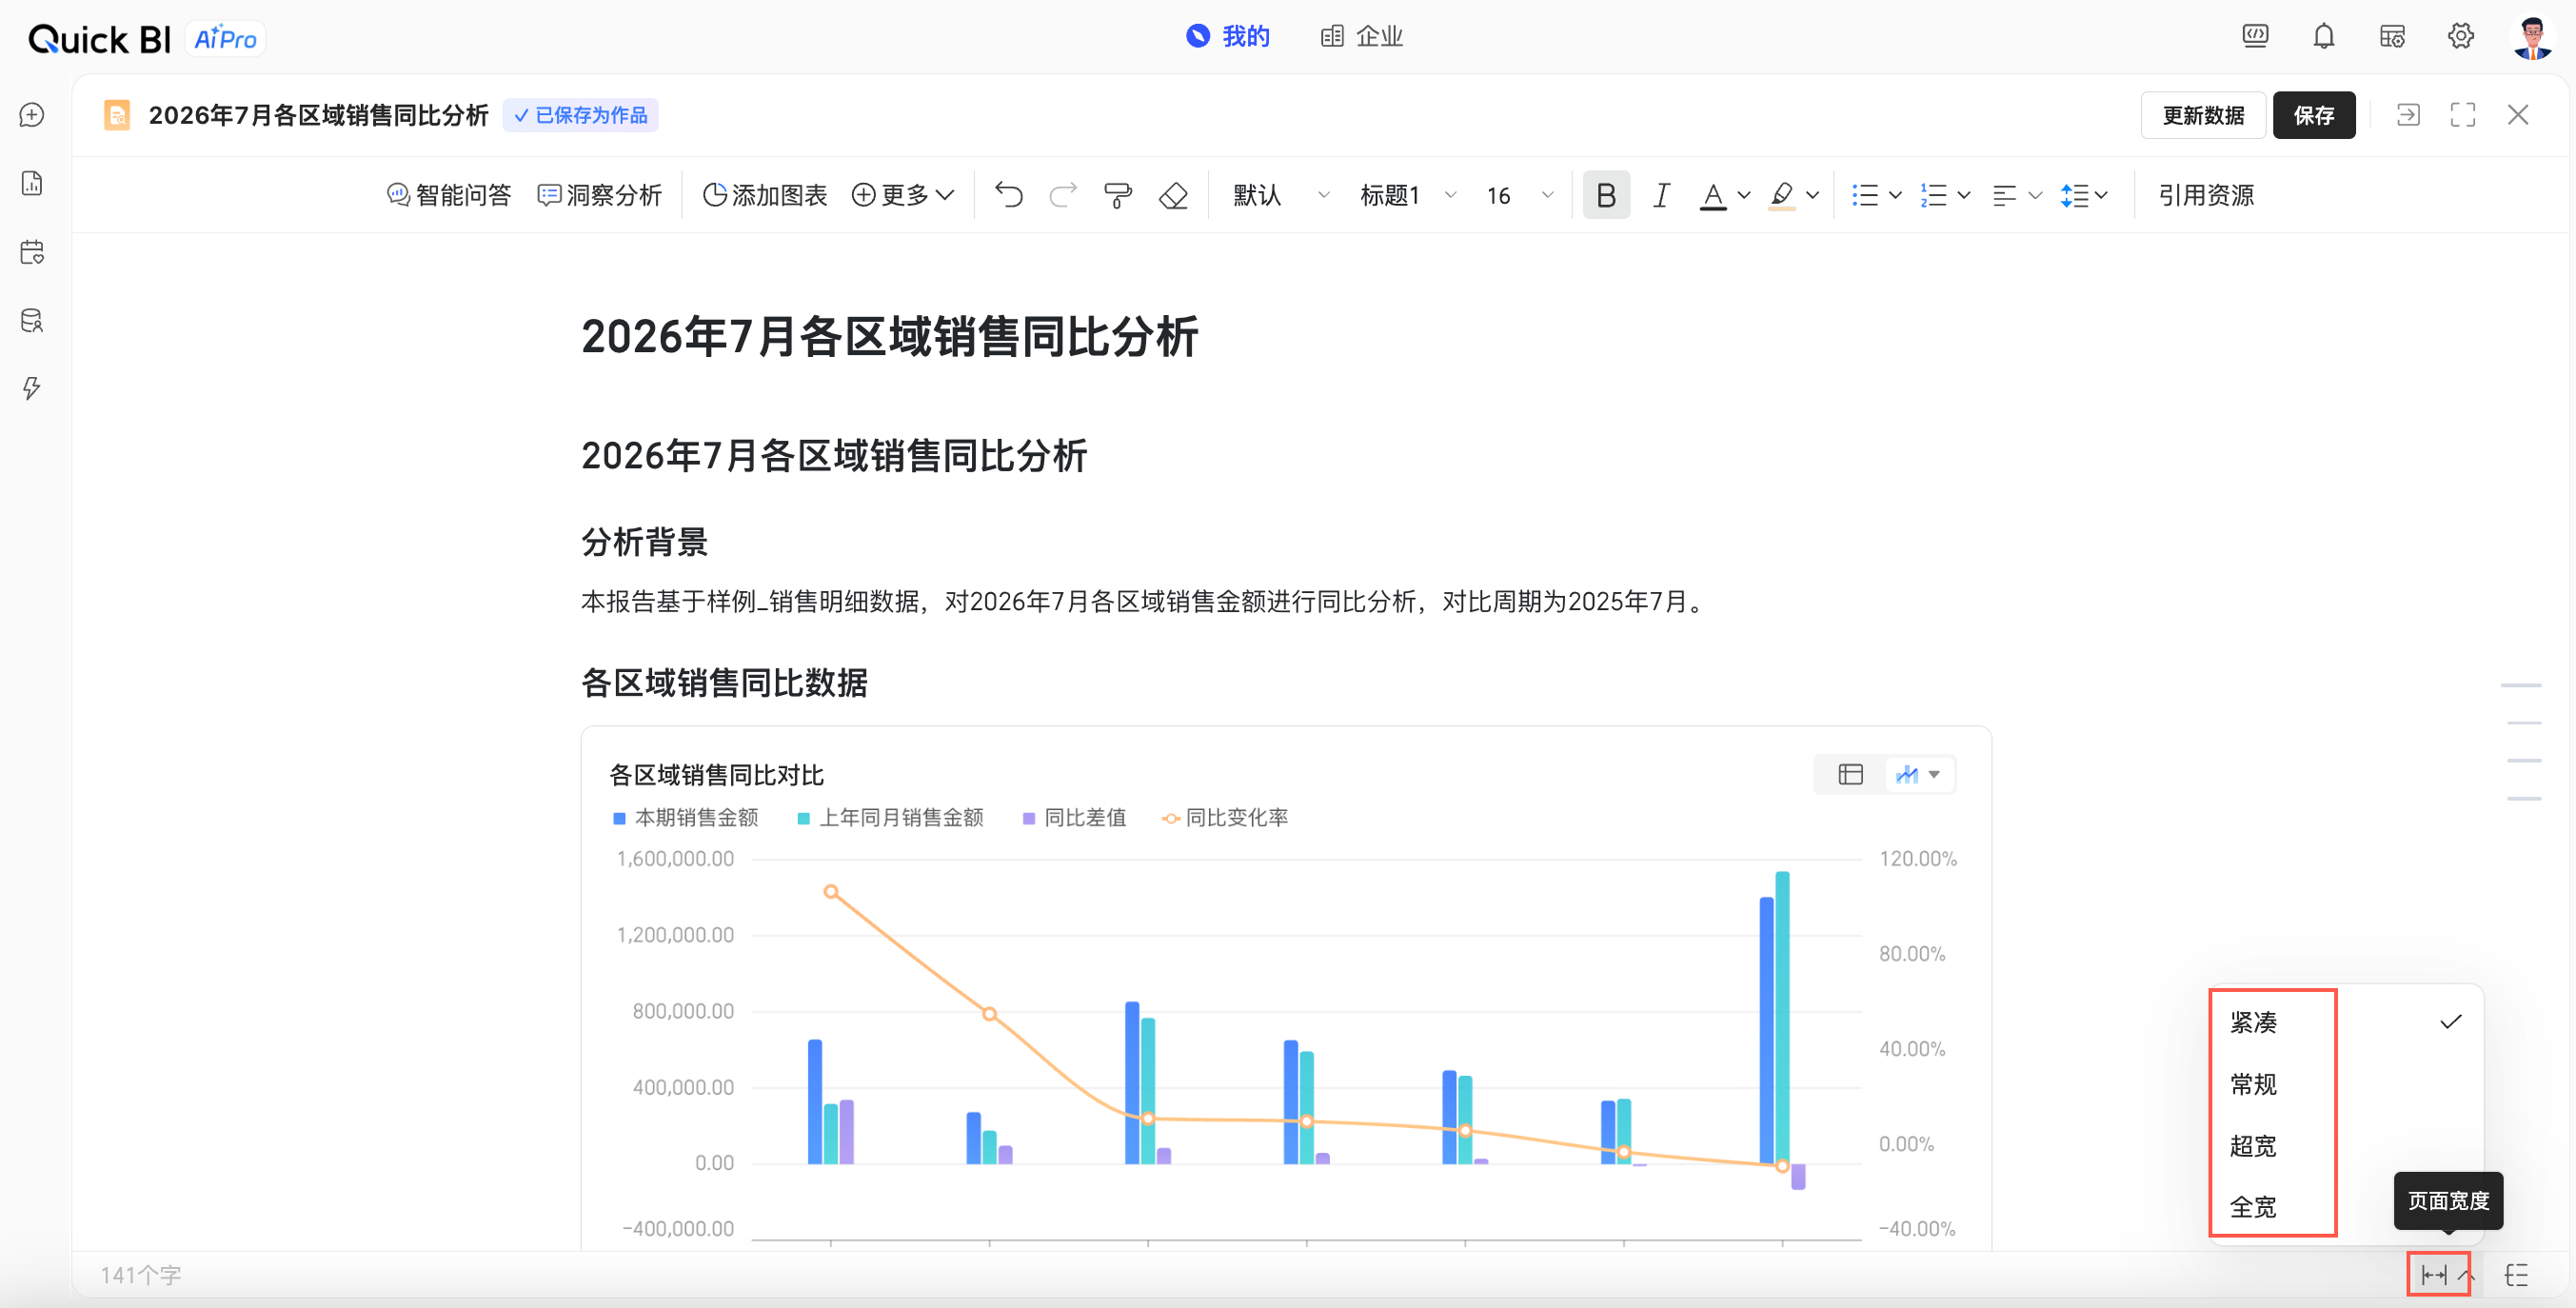Click the 已保存为作品 status tag
This screenshot has height=1308, width=2576.
coord(580,115)
